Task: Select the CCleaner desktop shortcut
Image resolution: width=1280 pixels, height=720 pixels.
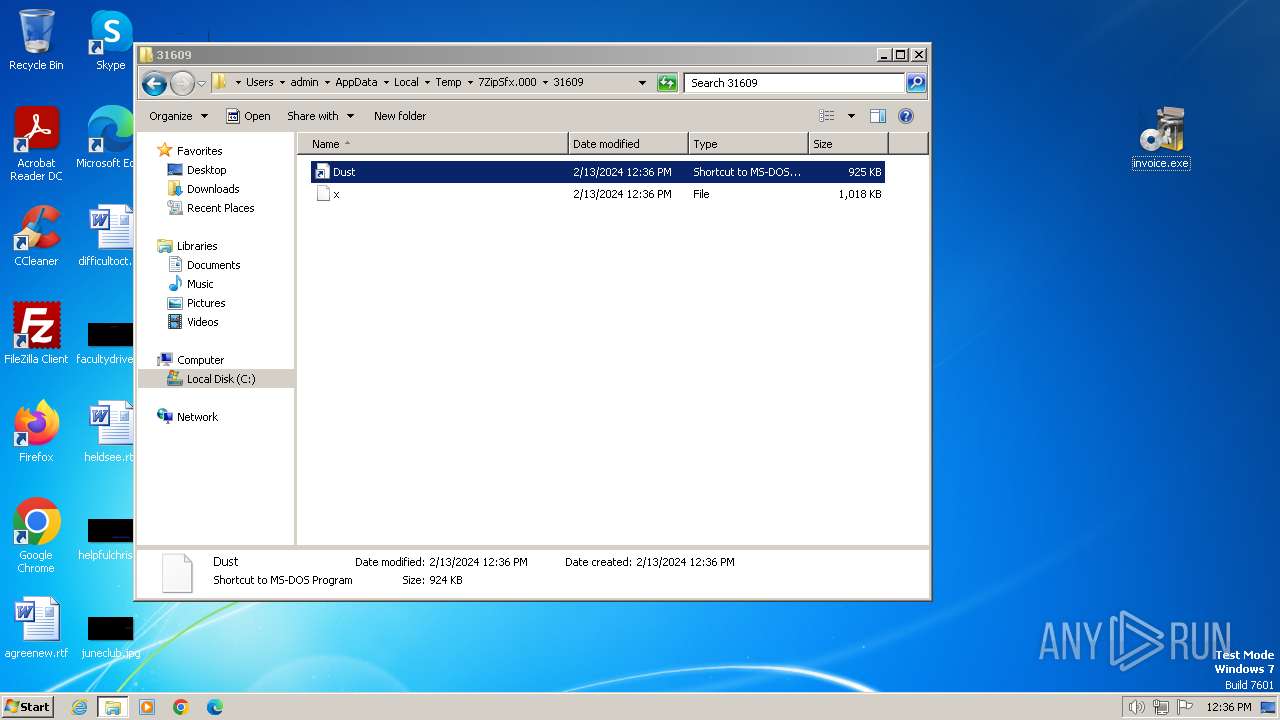Action: (36, 236)
